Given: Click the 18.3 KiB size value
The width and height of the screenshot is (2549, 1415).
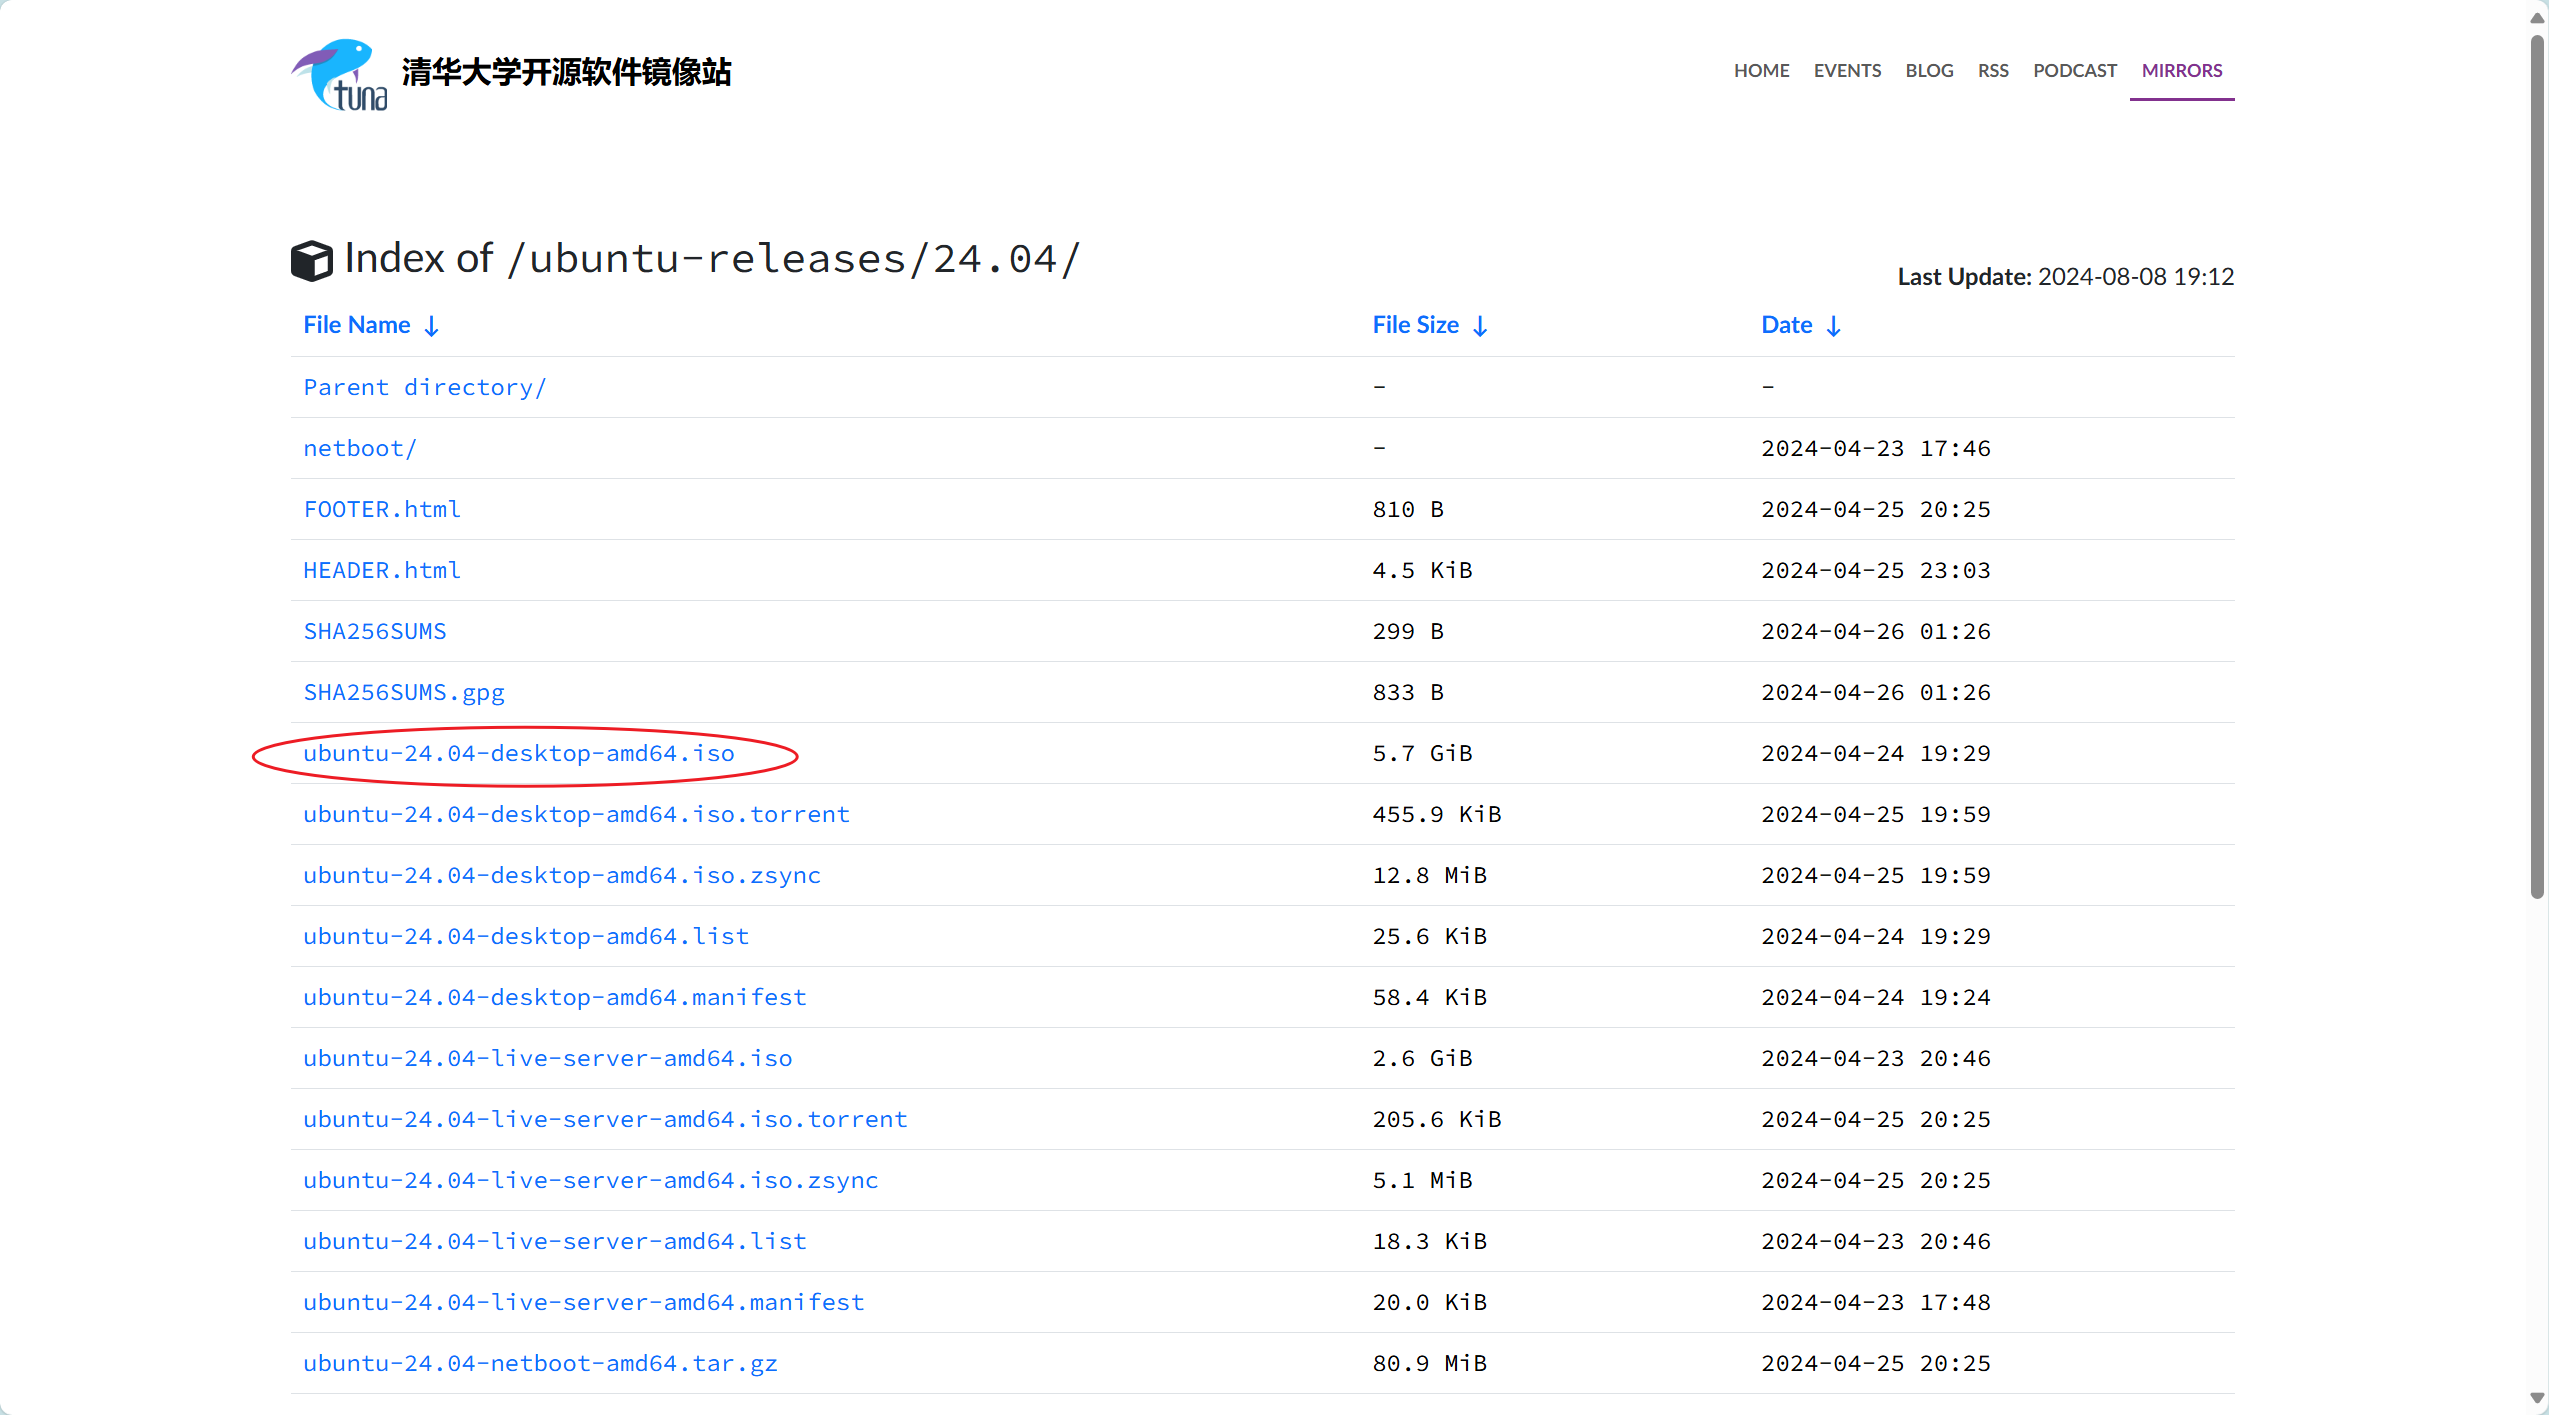Looking at the screenshot, I should (1430, 1241).
